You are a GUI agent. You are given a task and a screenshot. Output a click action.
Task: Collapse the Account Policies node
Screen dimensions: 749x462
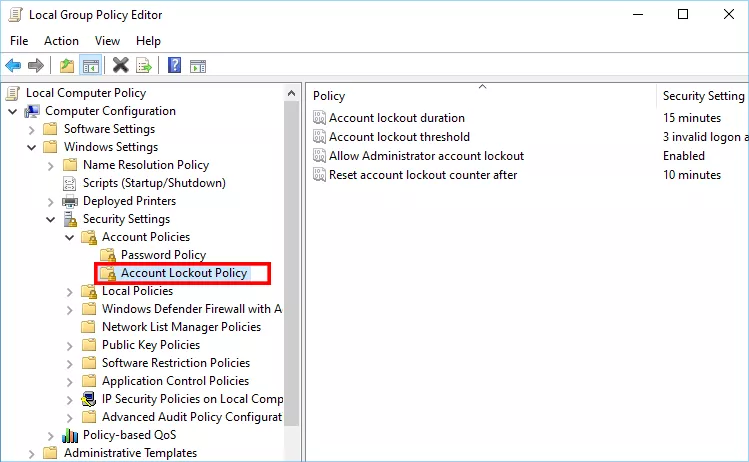70,237
